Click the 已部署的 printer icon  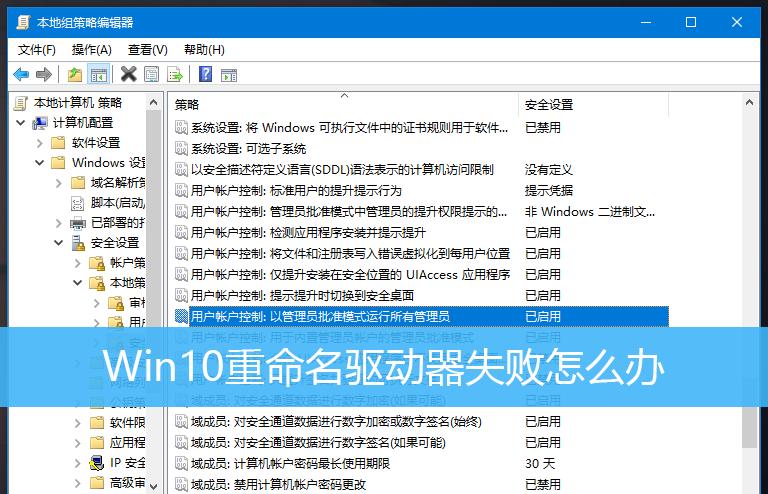tap(77, 223)
